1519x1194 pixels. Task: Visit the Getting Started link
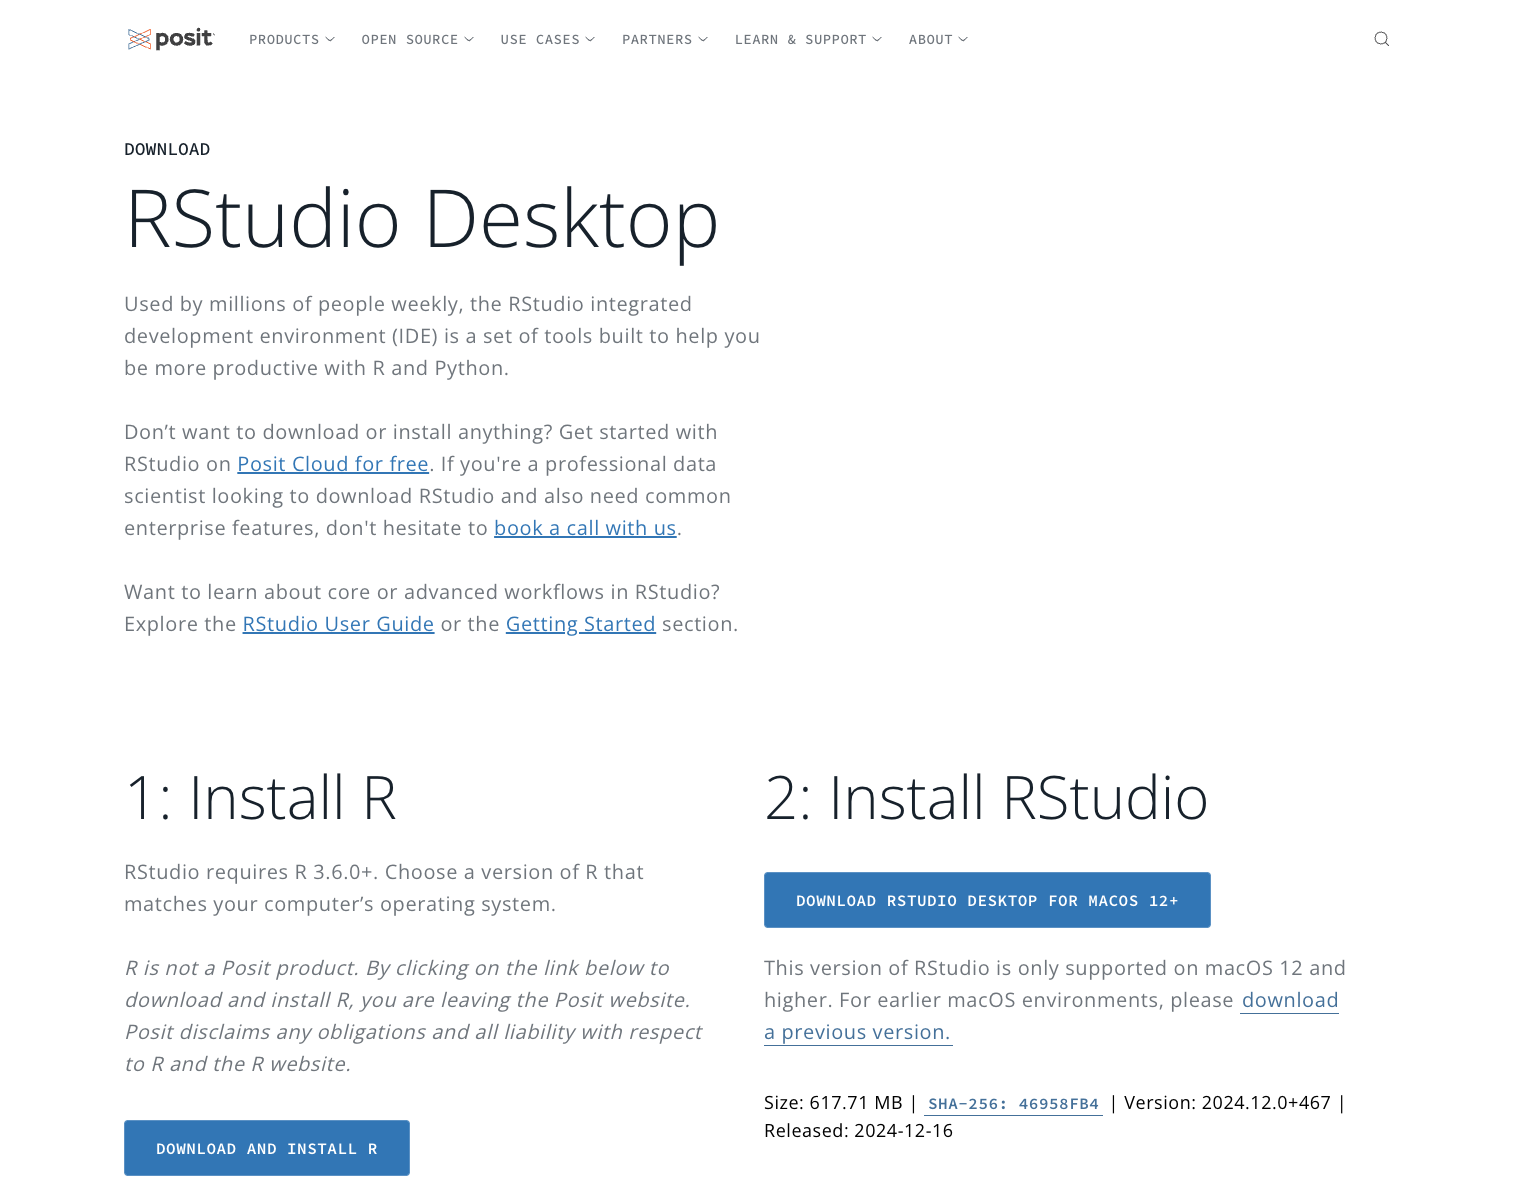pyautogui.click(x=581, y=624)
